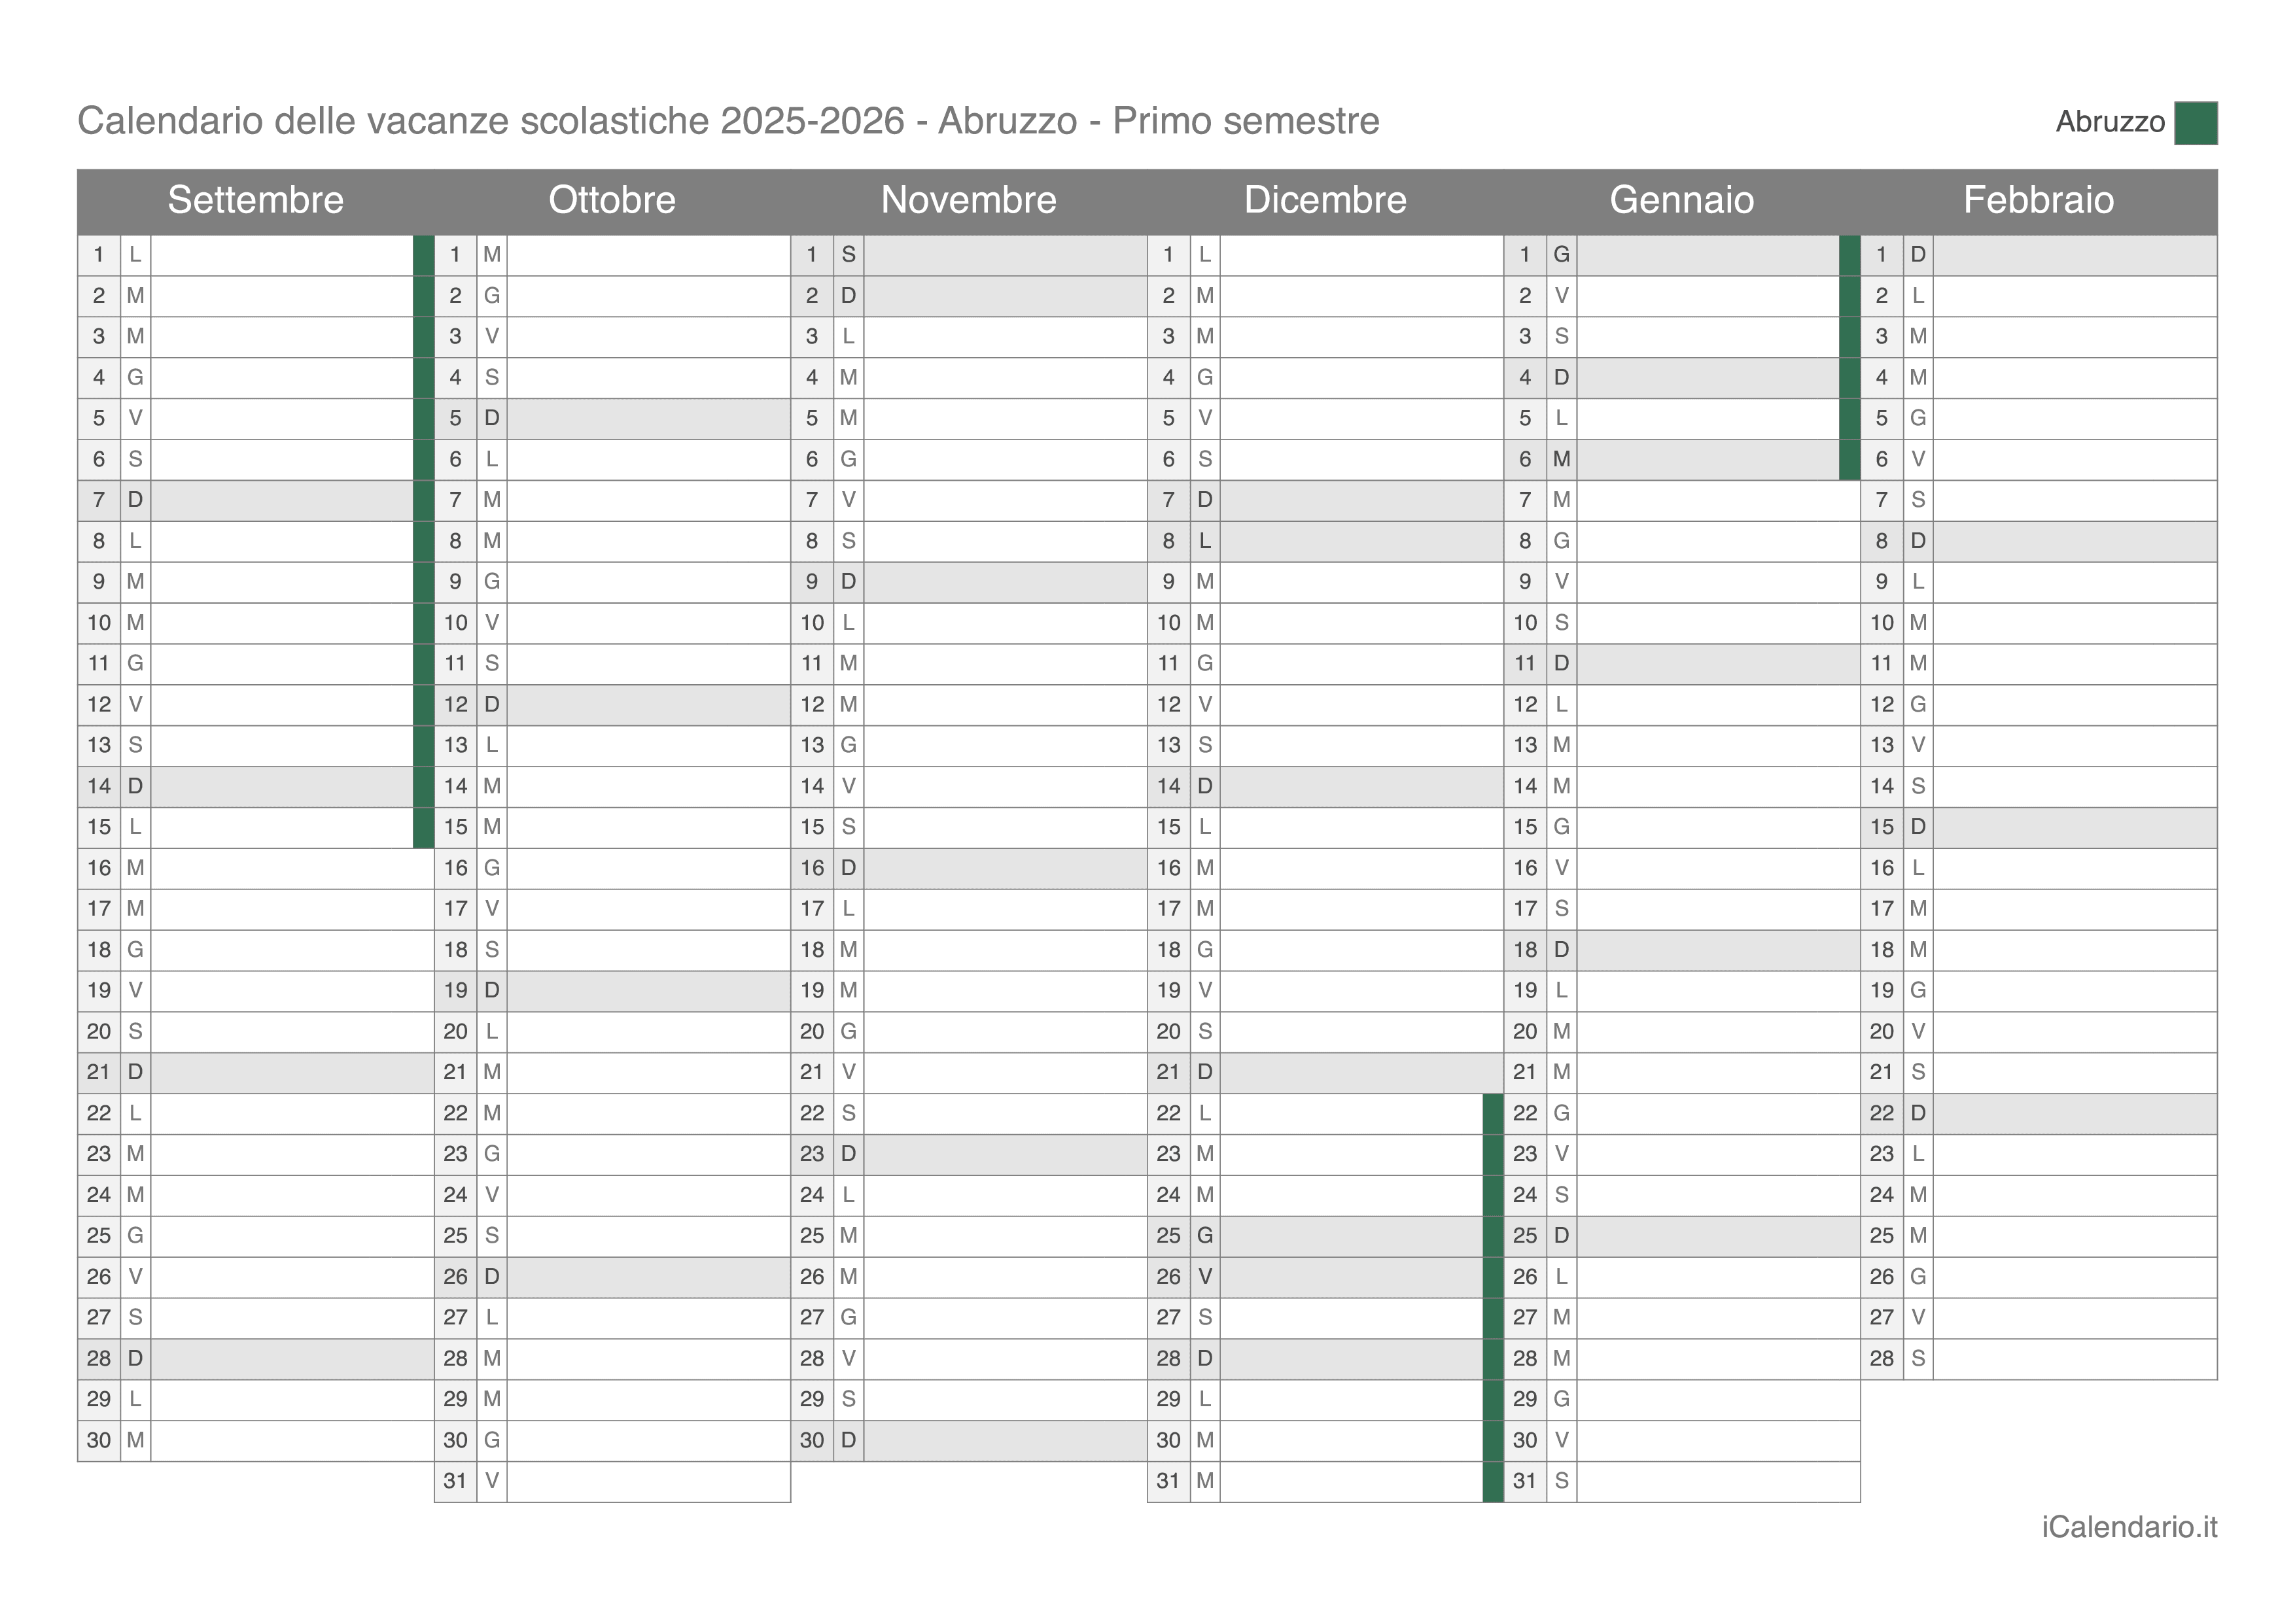Click day number 2 under Novembre

812,296
